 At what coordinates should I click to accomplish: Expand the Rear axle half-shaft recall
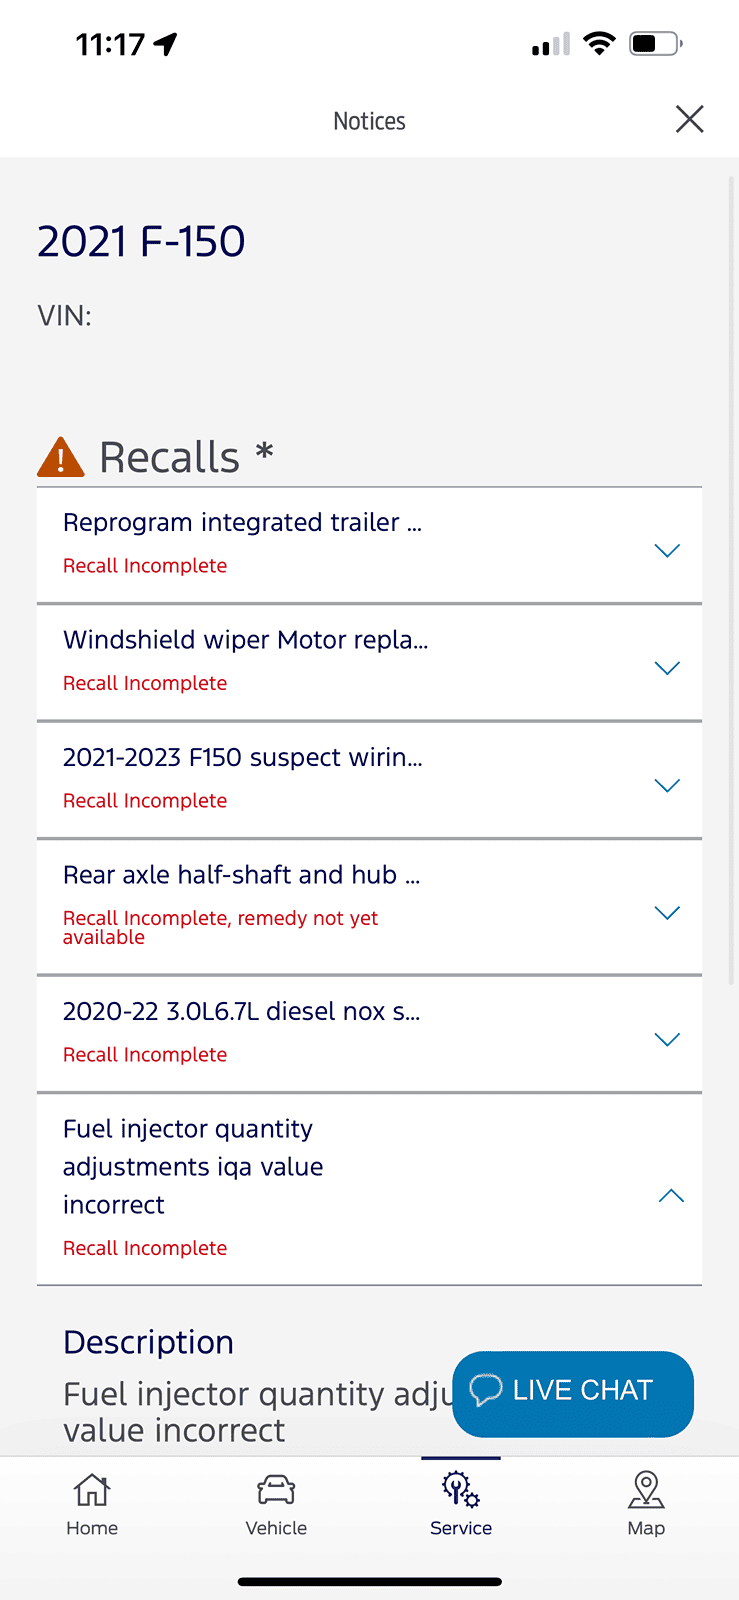click(x=667, y=912)
